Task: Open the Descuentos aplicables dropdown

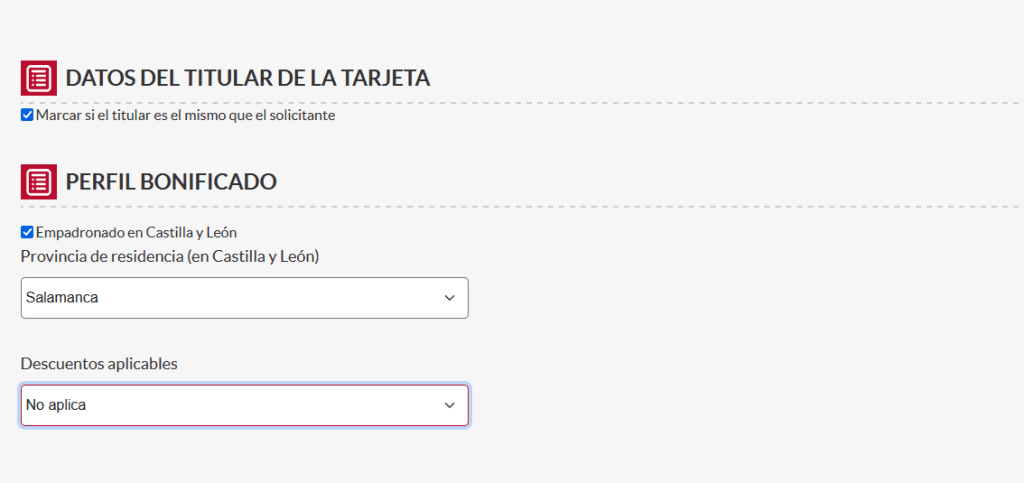Action: tap(244, 405)
